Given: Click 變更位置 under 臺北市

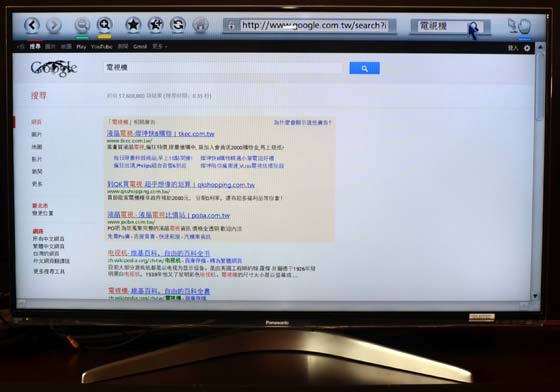Looking at the screenshot, I should (42, 213).
